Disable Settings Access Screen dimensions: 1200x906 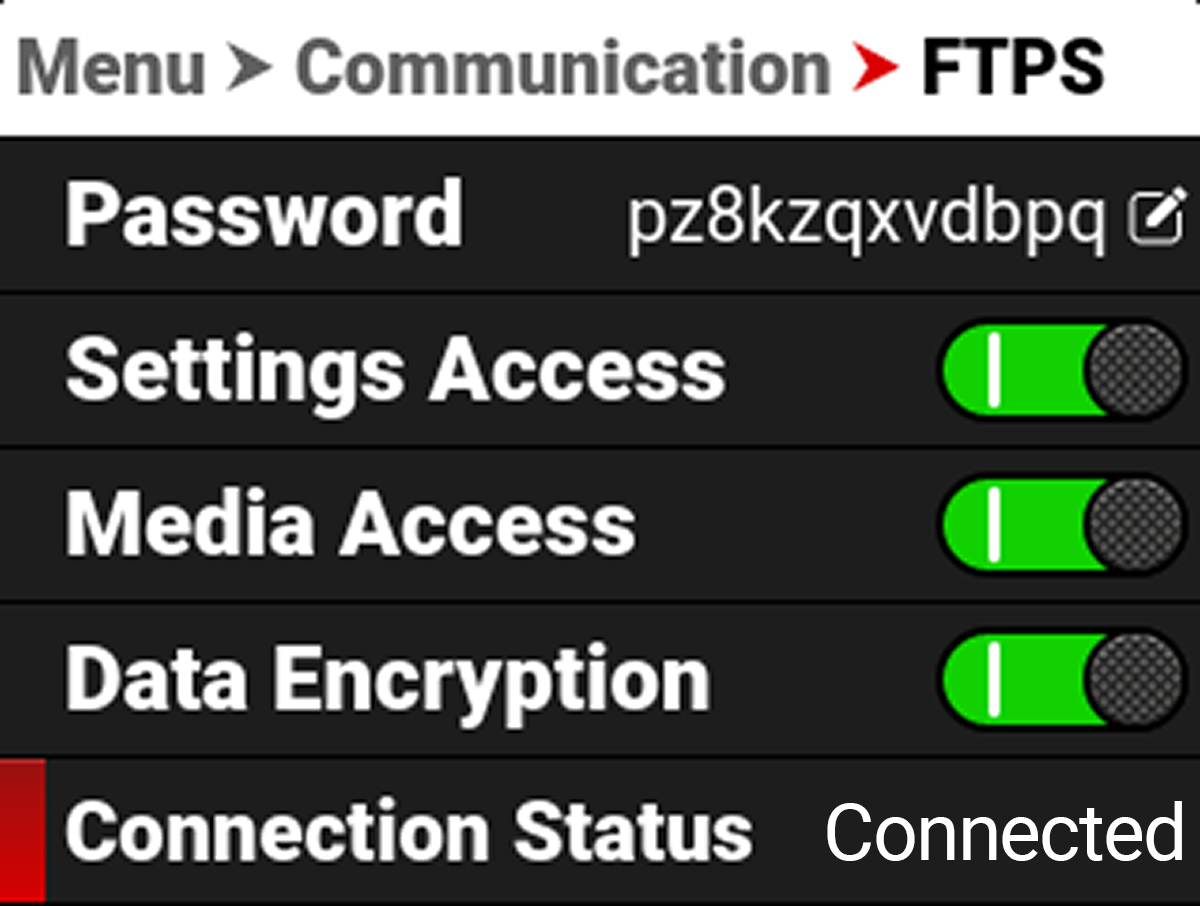(x=1060, y=368)
